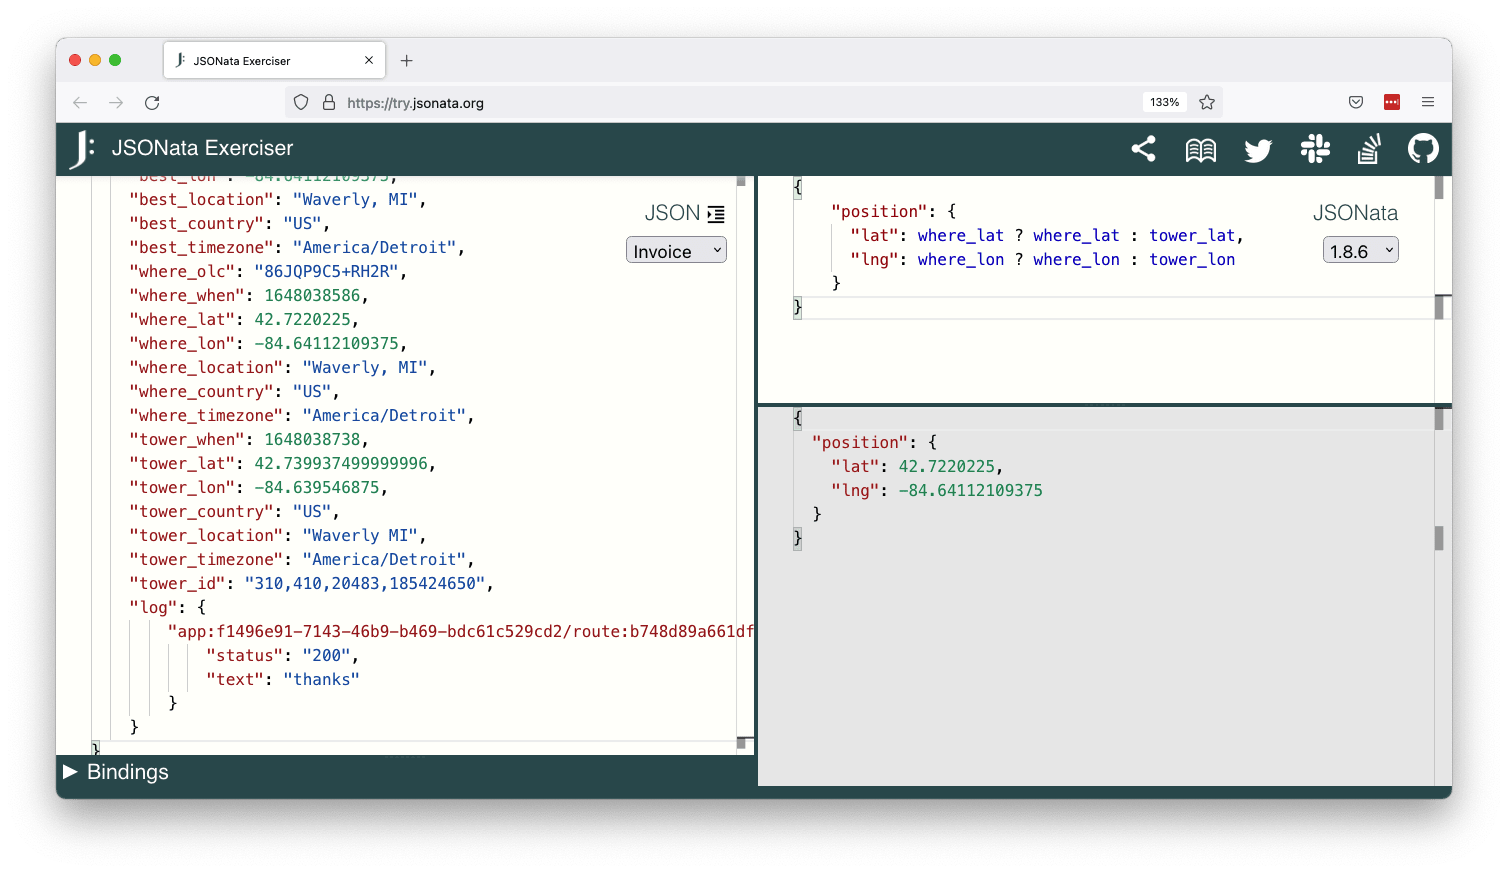Click "tower_location" value Waverly MI

(359, 536)
